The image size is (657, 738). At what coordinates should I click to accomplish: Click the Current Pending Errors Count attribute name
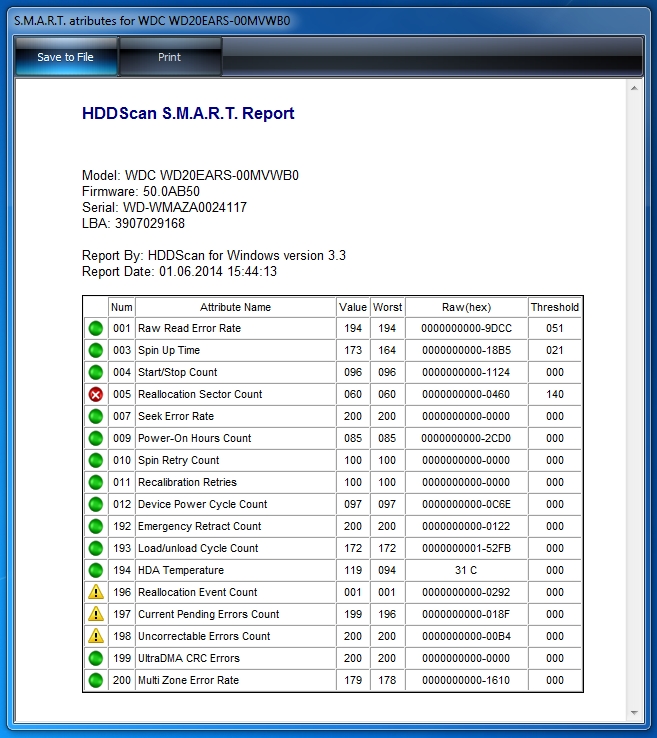(x=208, y=614)
